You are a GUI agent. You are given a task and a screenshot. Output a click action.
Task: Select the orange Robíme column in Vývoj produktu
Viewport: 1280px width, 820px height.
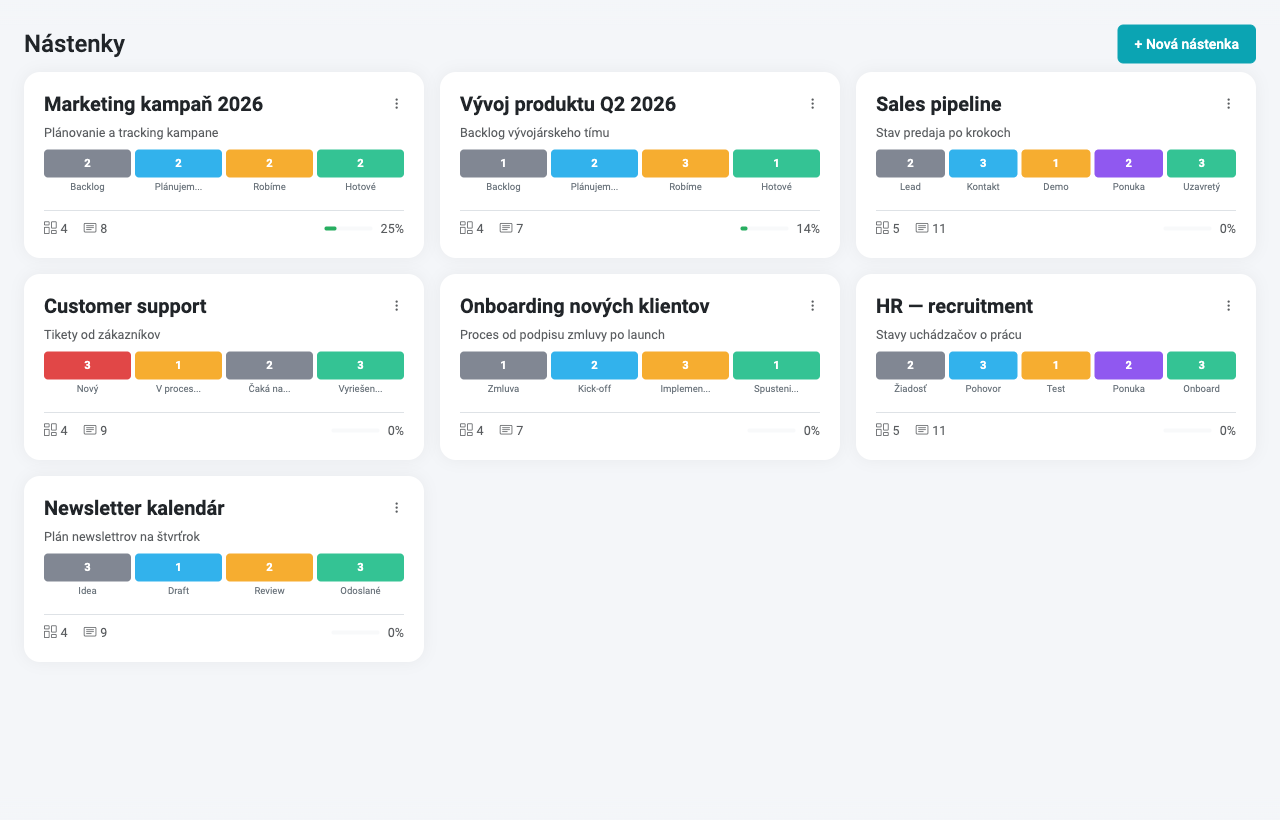[x=685, y=163]
